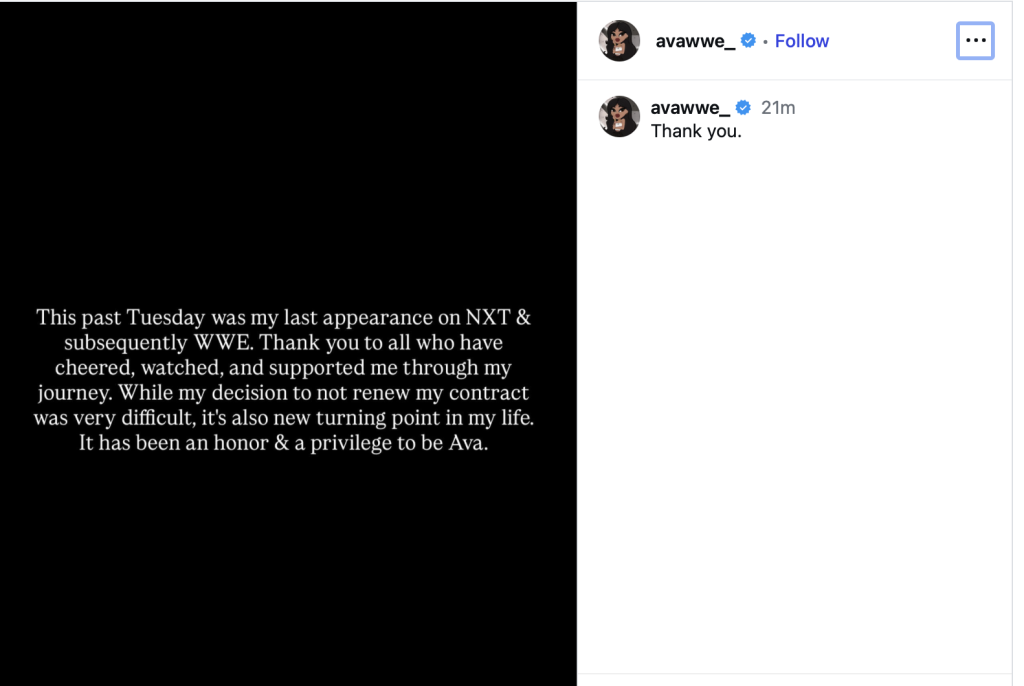
Task: Click the line starting "This past Tuesday"
Action: 283,317
